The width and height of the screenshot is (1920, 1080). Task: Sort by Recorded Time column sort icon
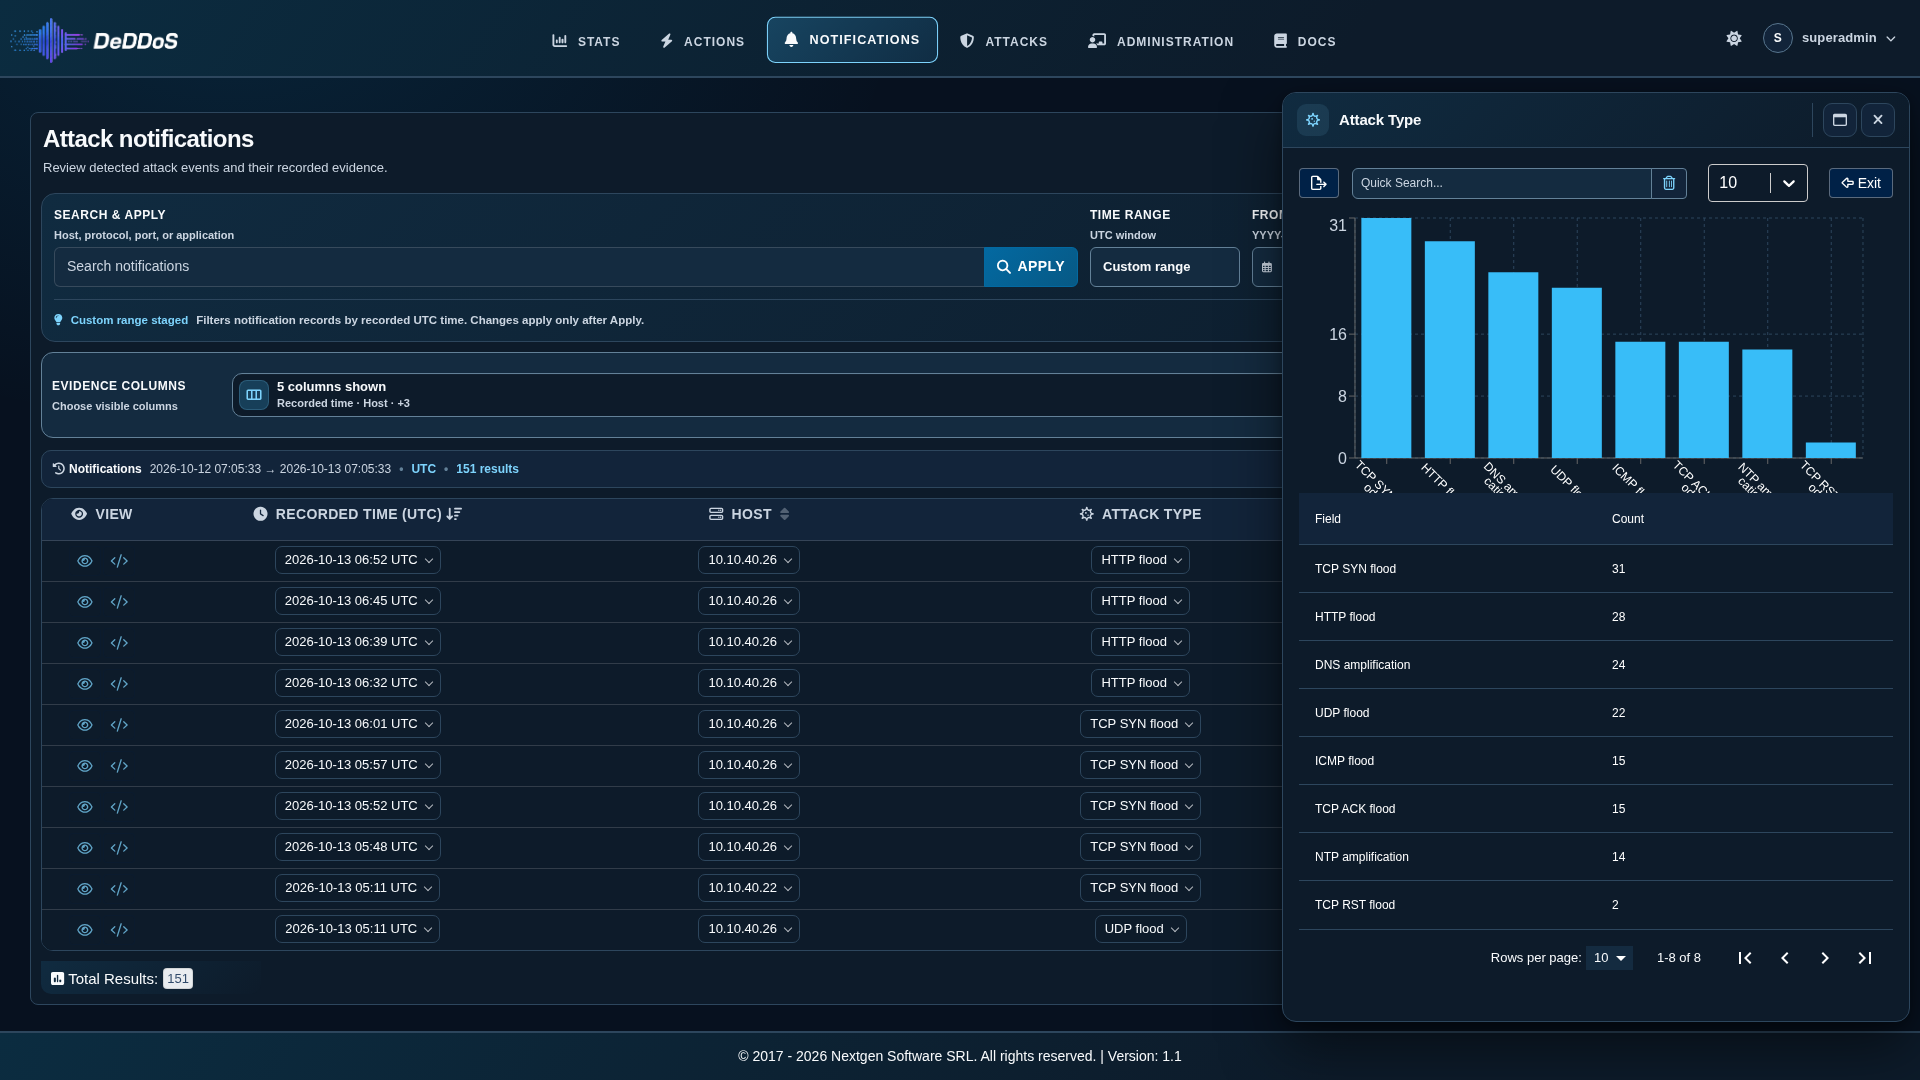454,514
